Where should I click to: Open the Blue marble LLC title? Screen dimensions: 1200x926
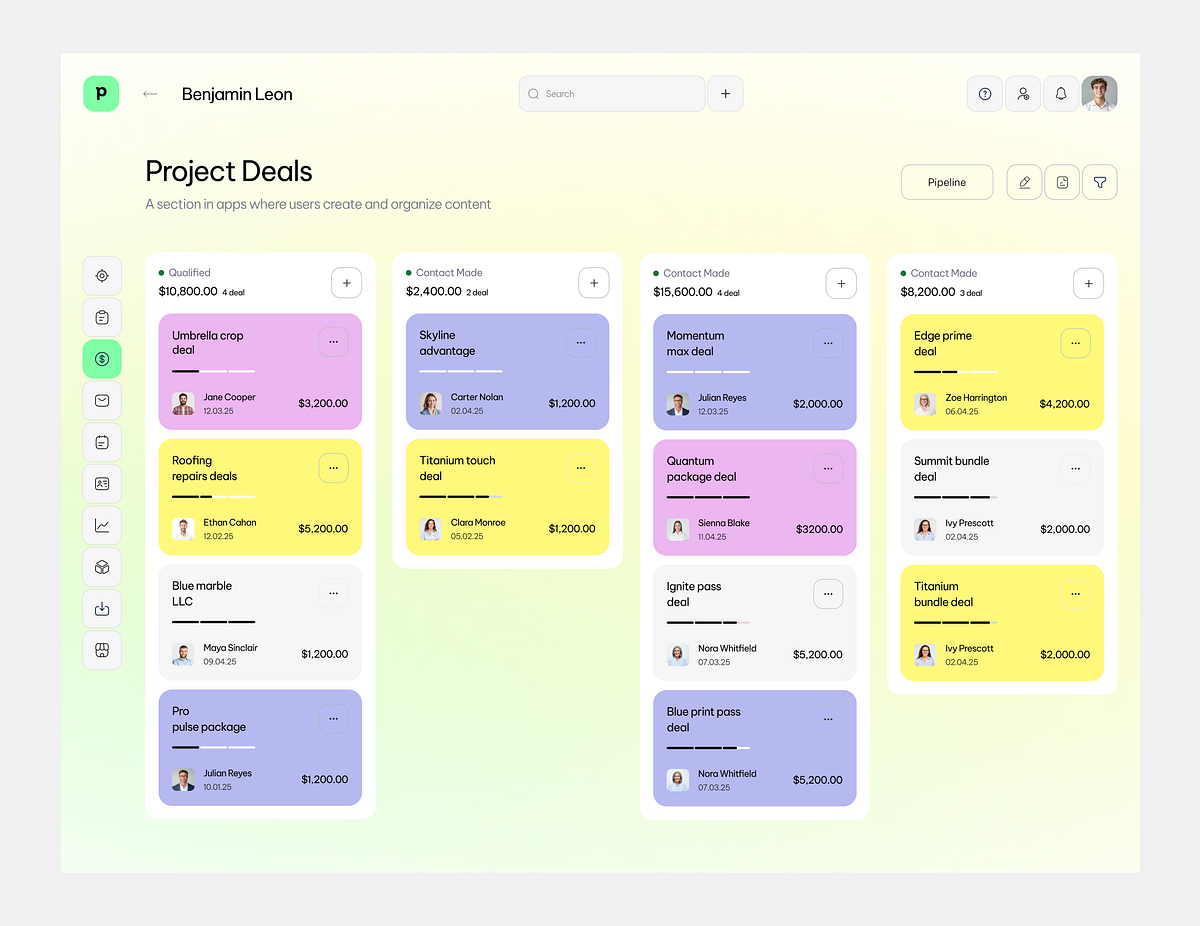pos(202,593)
